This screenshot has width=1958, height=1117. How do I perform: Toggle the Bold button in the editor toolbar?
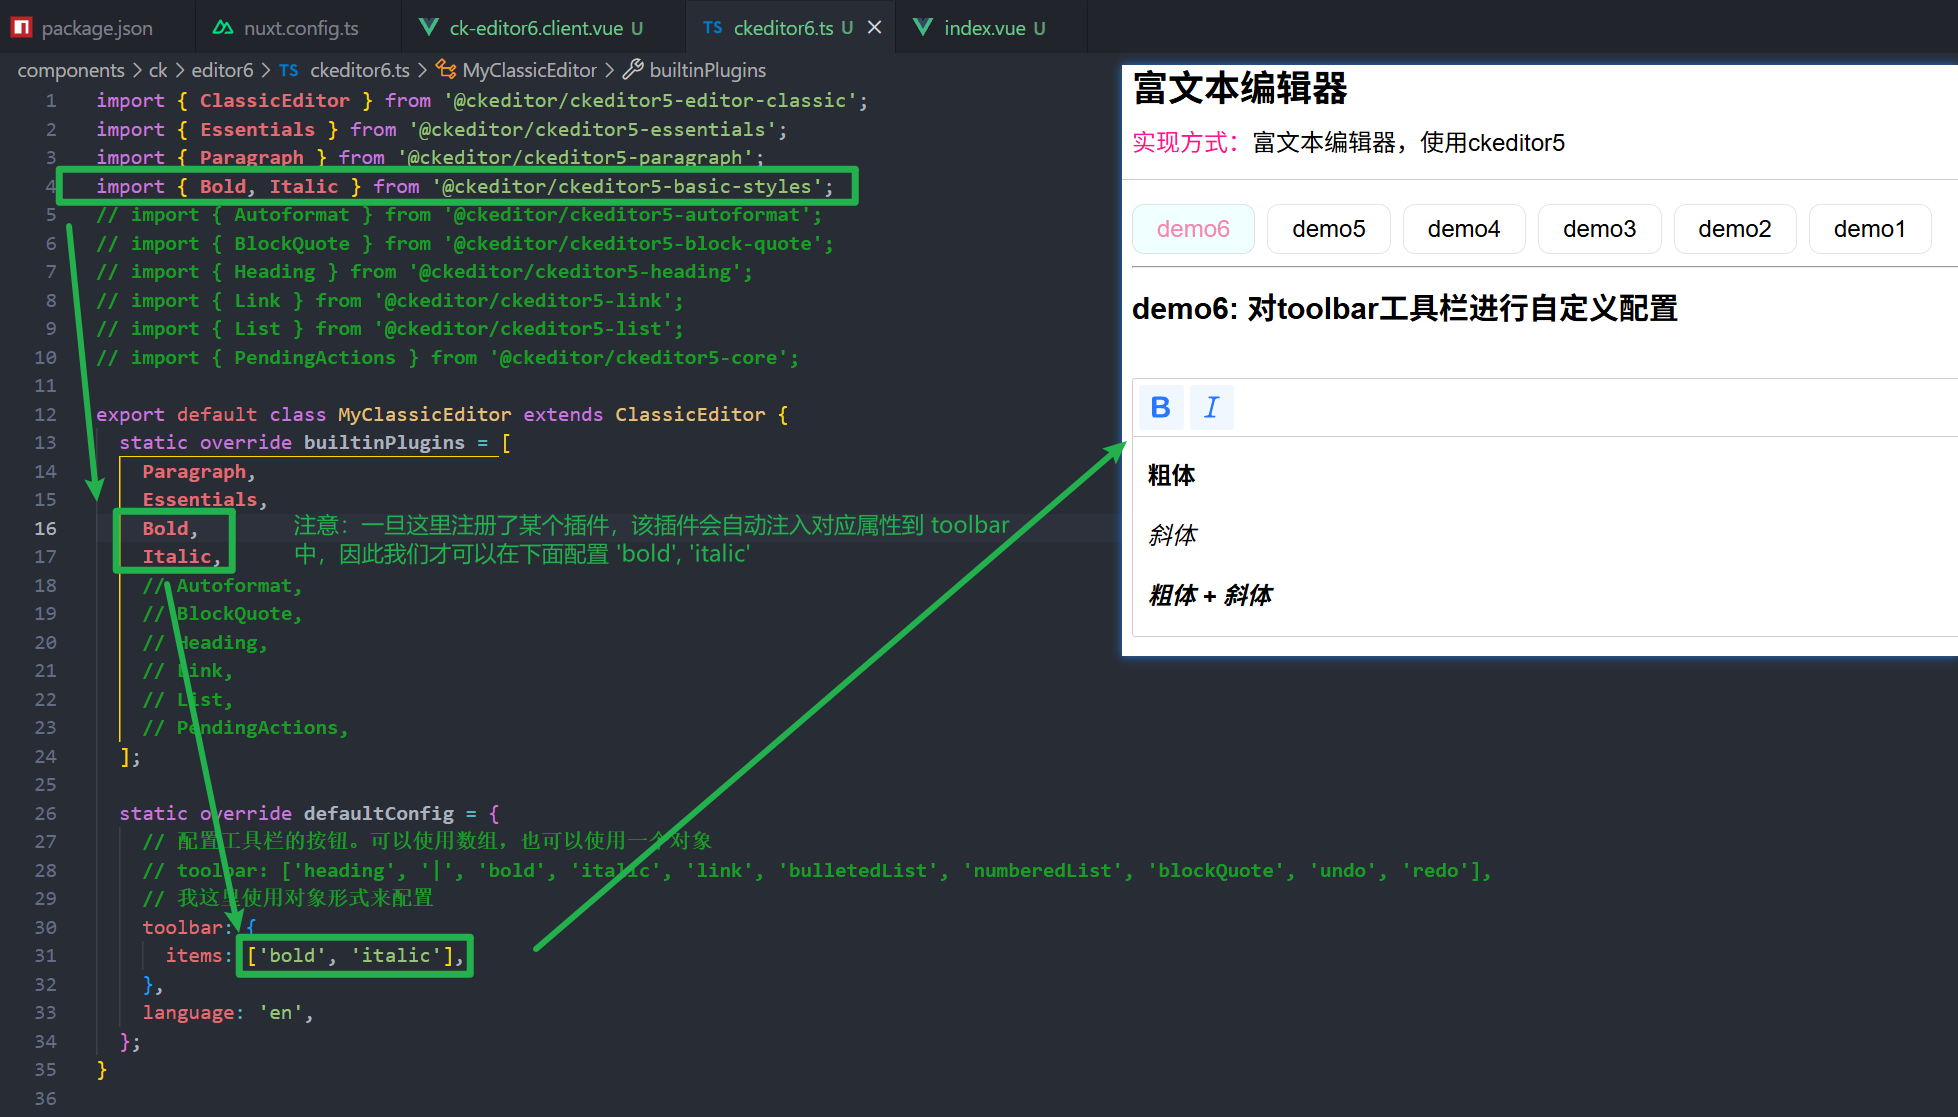coord(1160,407)
